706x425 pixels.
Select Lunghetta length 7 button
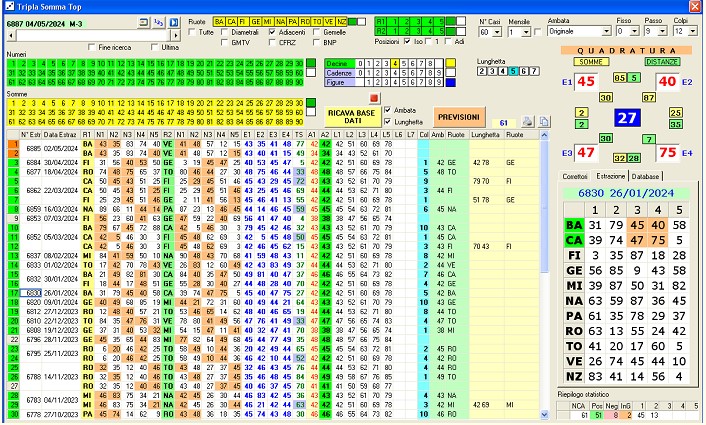534,71
